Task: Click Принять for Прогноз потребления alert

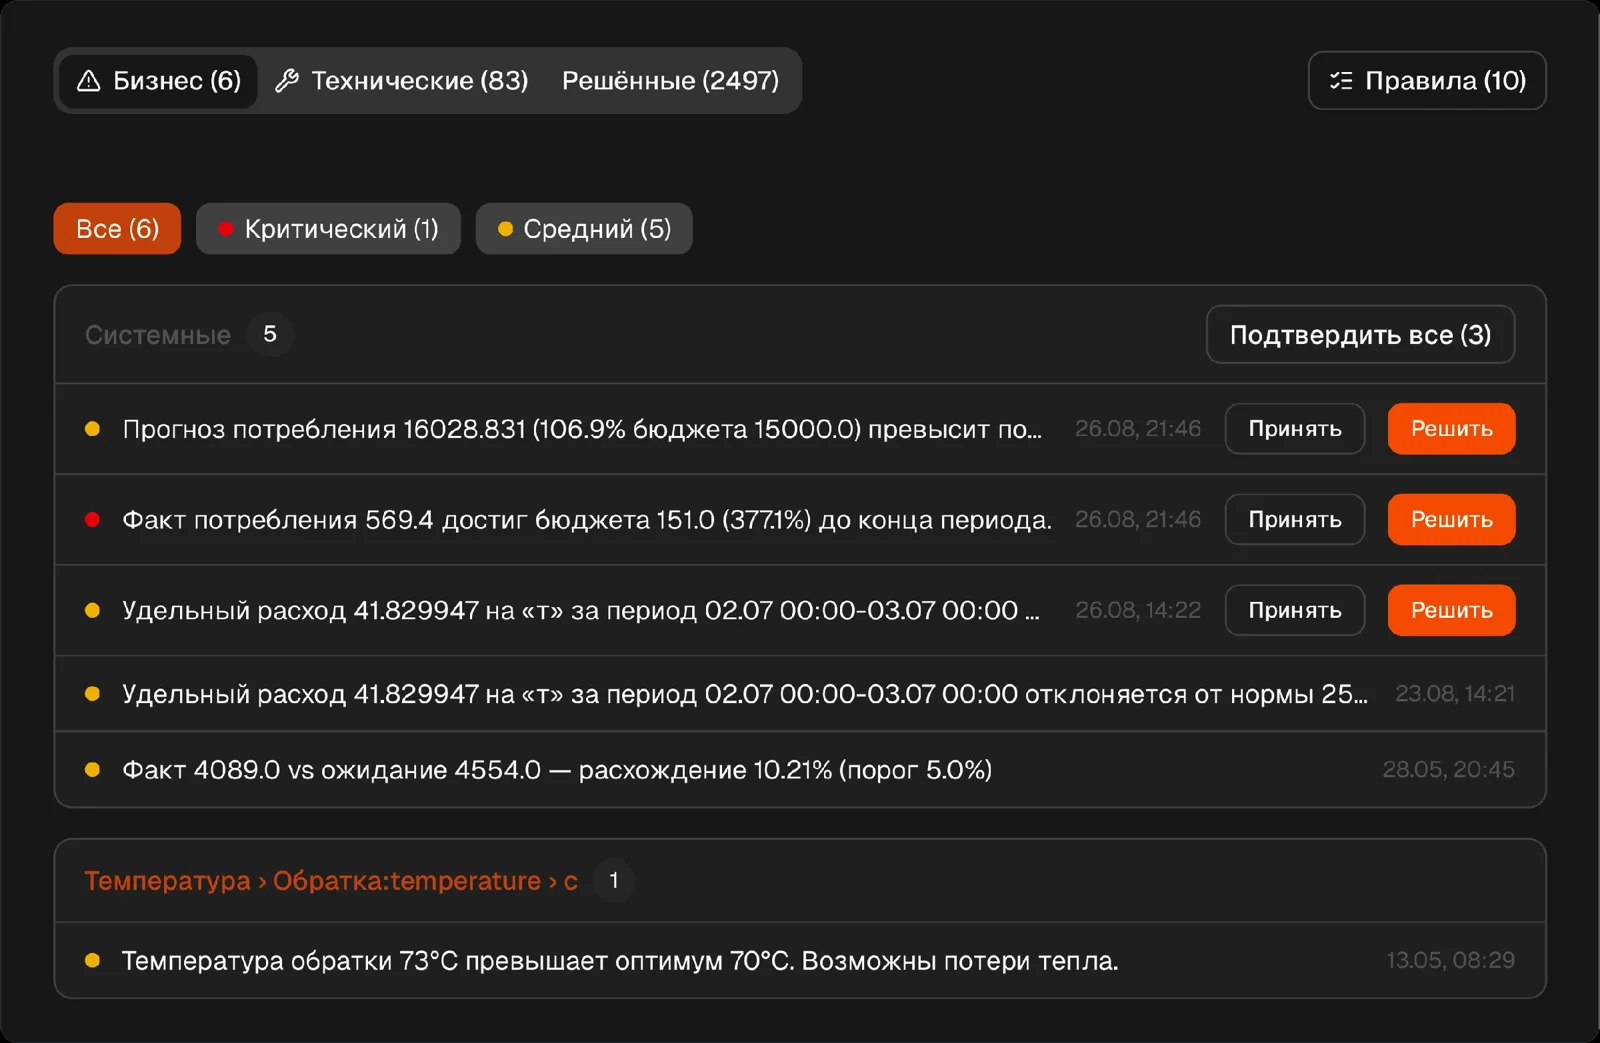Action: [1295, 429]
